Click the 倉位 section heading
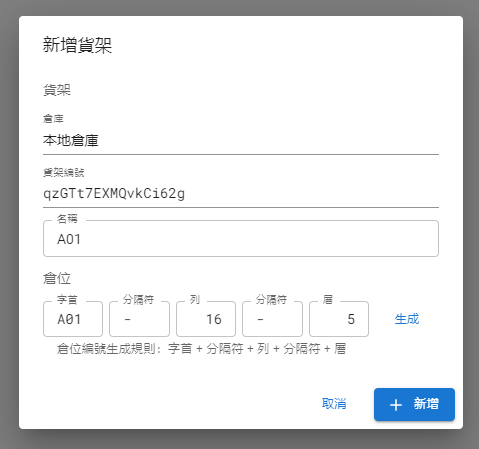 (x=57, y=278)
